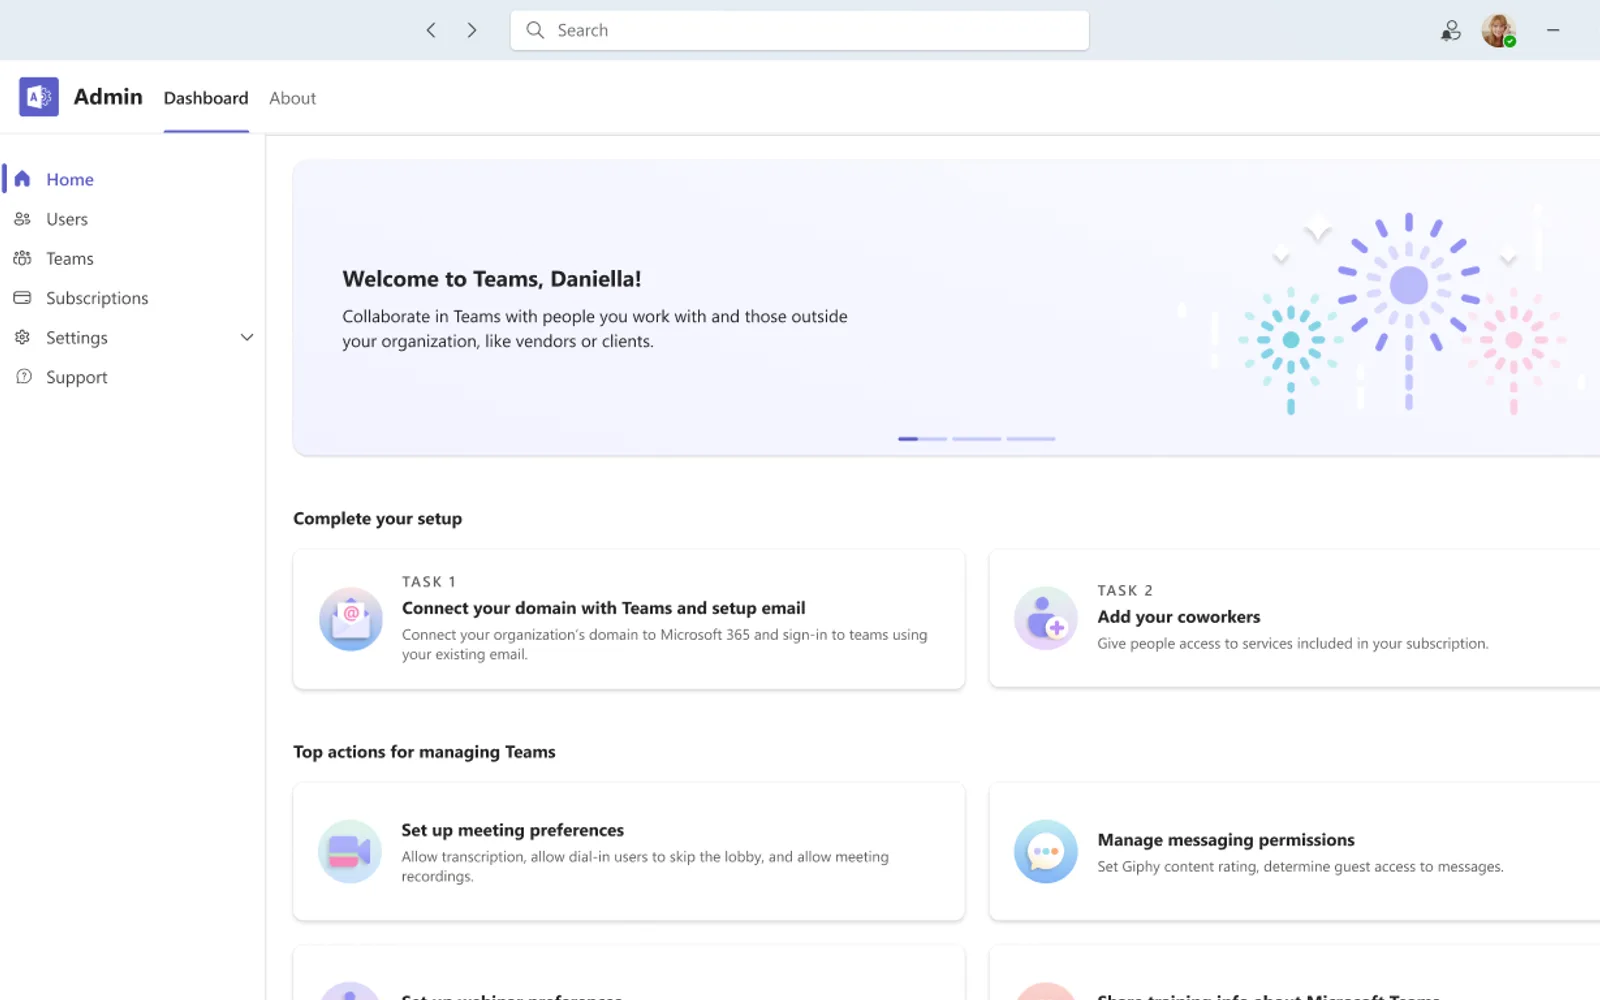The image size is (1600, 1000).
Task: Click the Subscriptions card icon
Action: point(22,298)
